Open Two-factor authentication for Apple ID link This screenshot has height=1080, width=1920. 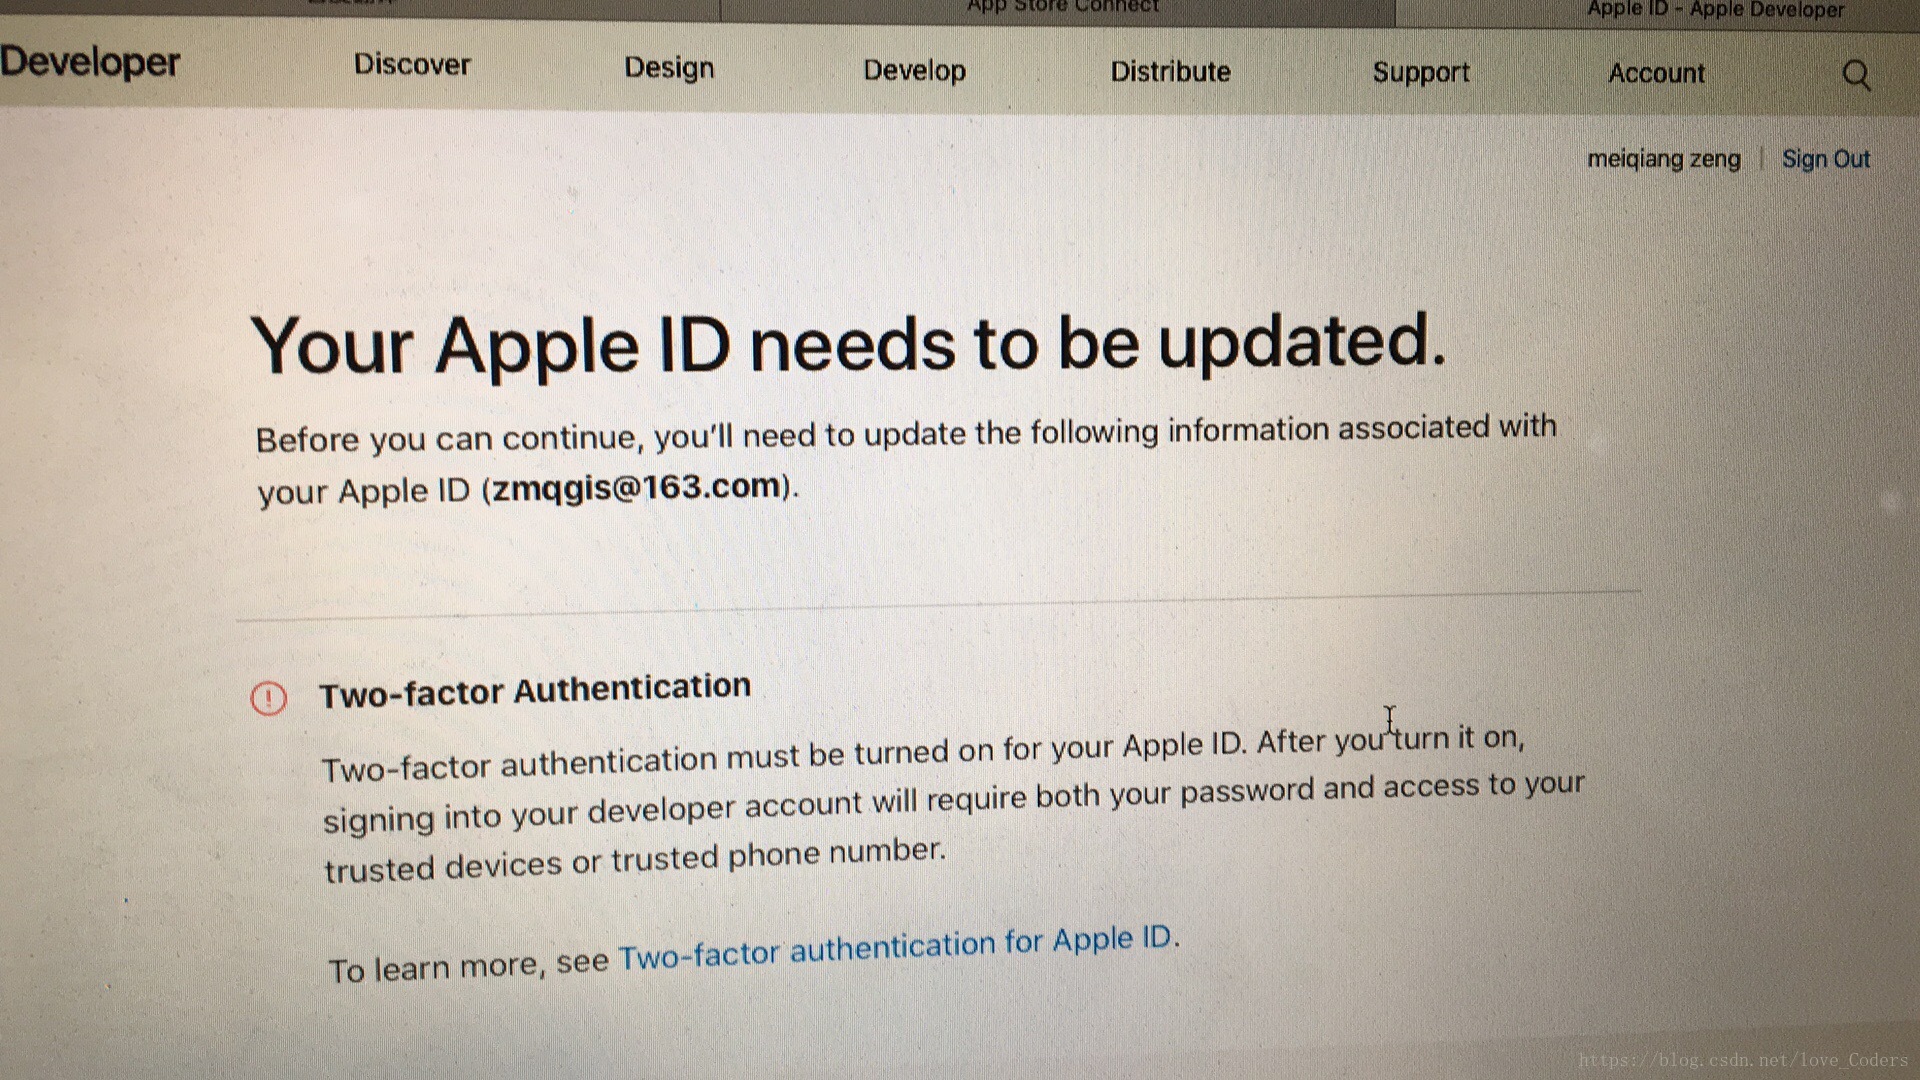(895, 947)
